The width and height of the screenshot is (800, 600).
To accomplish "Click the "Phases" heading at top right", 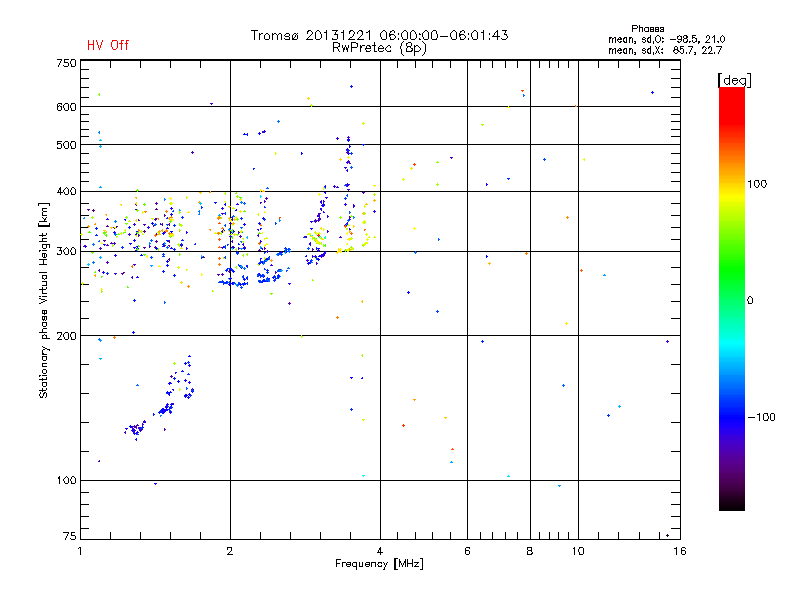I will (647, 29).
